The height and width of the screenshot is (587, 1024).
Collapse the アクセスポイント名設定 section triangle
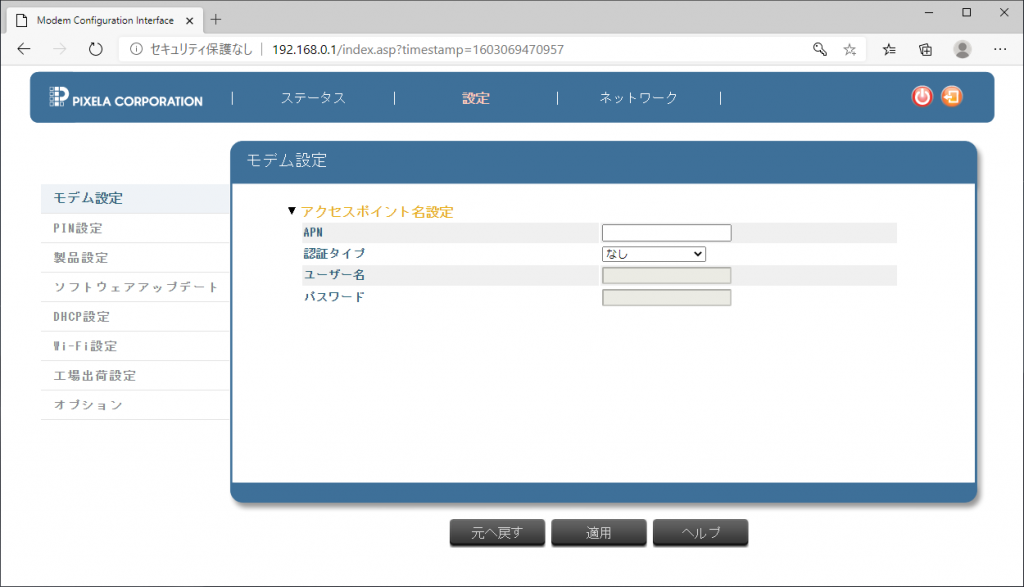click(x=292, y=212)
